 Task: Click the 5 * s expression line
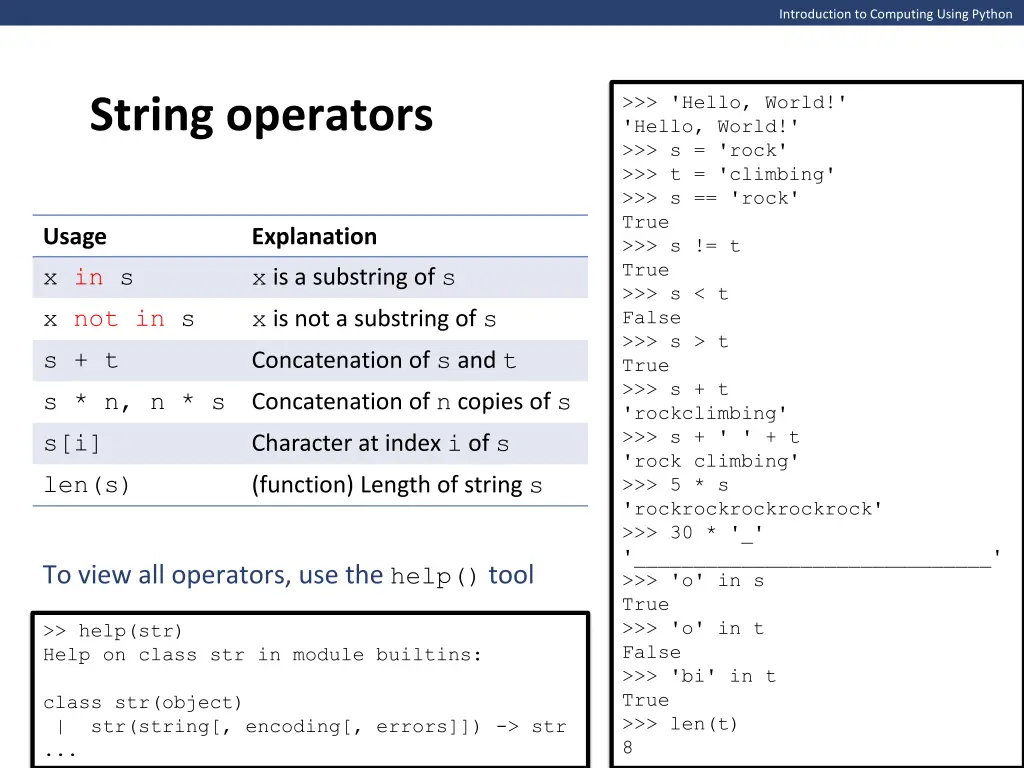pos(682,485)
